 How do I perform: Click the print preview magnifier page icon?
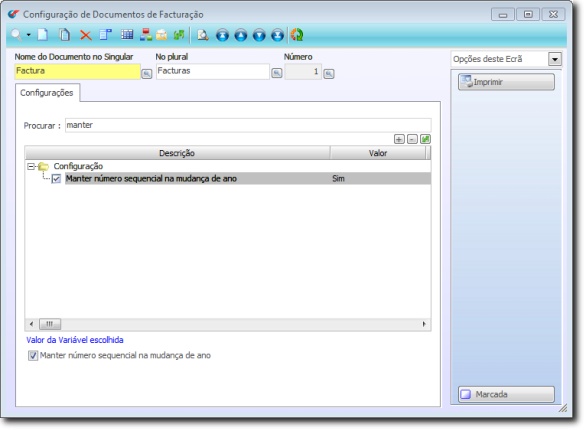203,35
